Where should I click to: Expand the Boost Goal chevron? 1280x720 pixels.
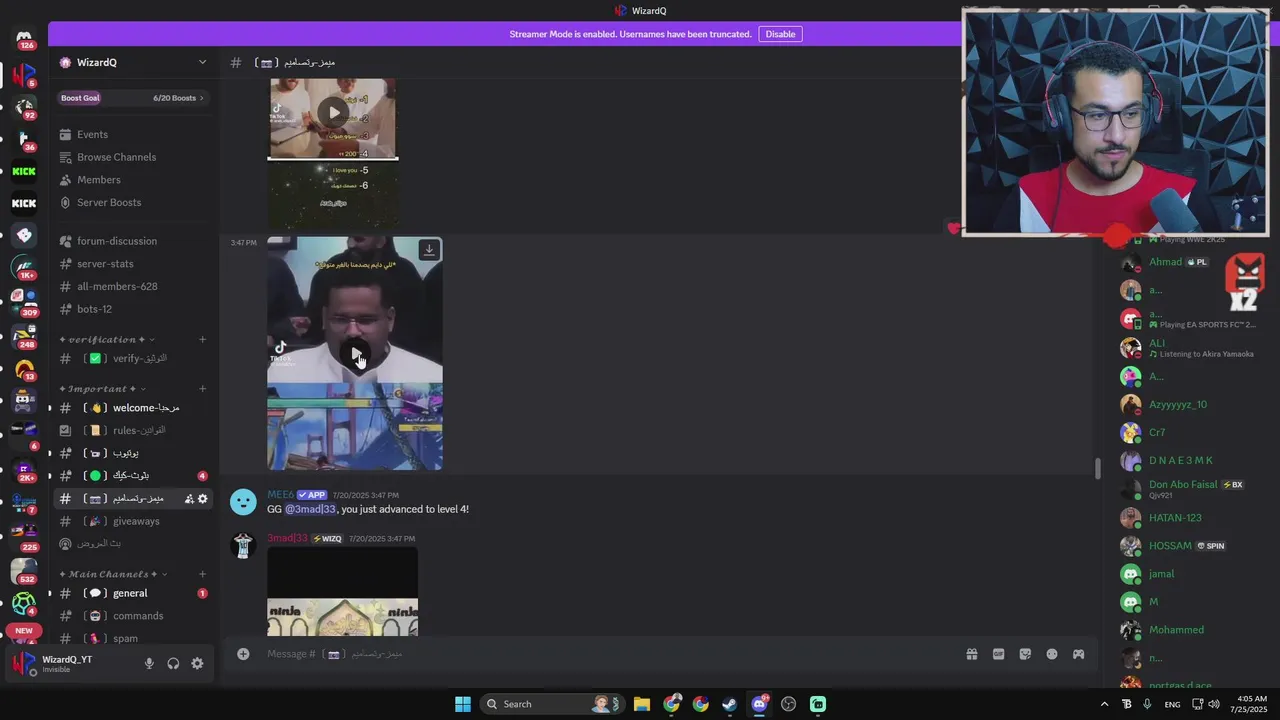[x=201, y=98]
